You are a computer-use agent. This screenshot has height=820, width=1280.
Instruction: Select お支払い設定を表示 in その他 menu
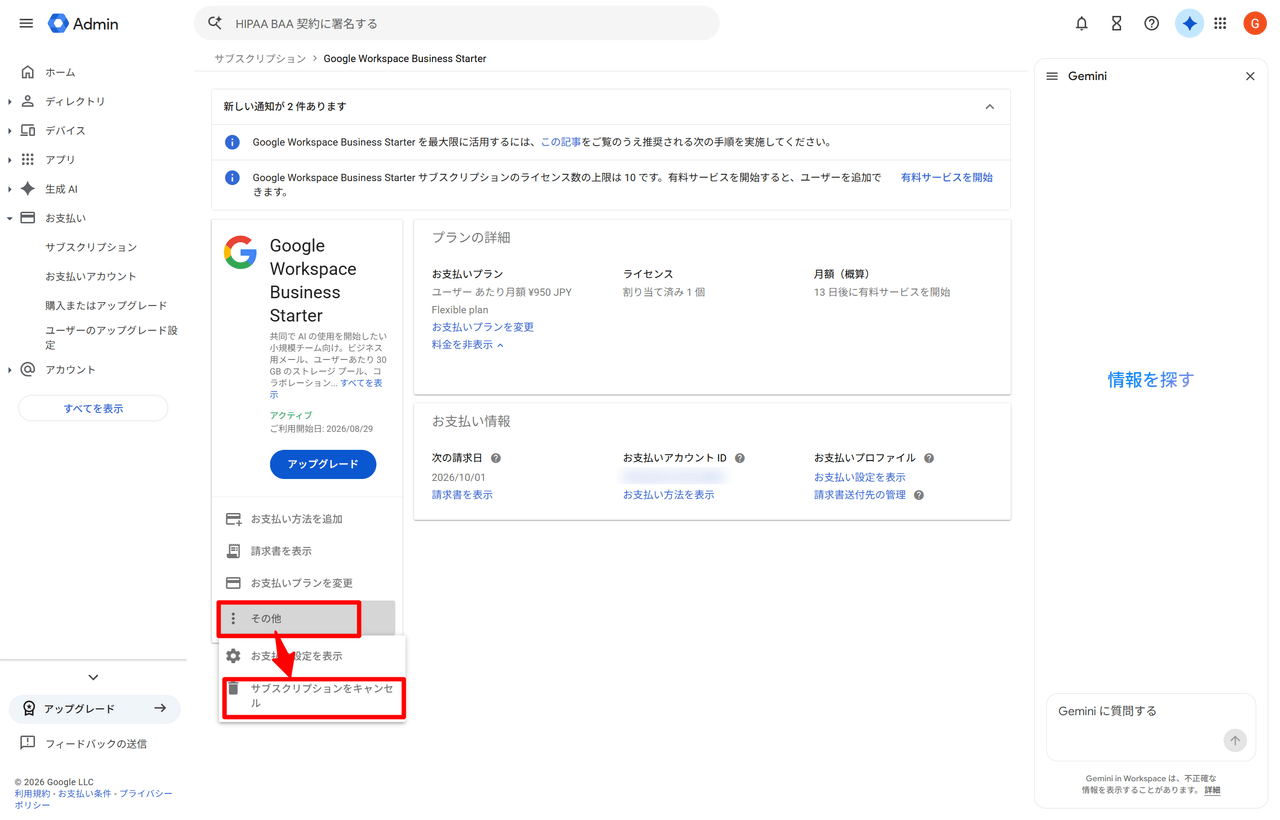point(313,656)
